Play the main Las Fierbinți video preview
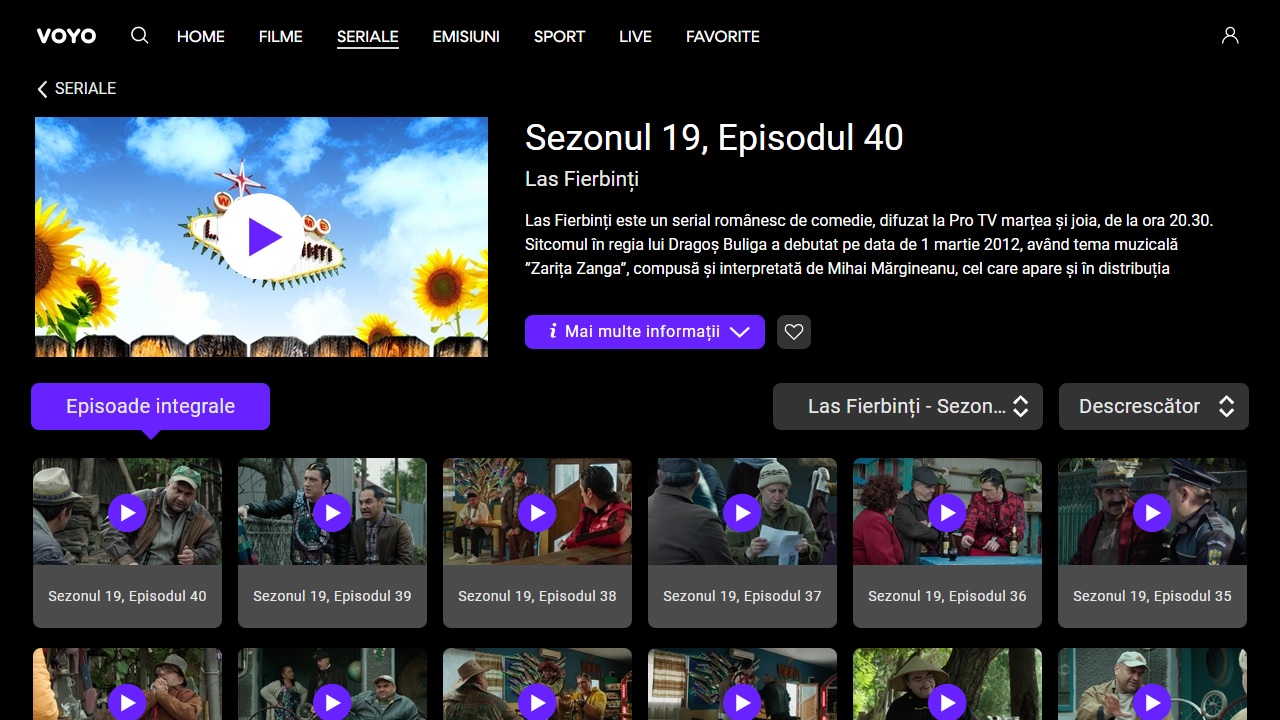 tap(262, 237)
